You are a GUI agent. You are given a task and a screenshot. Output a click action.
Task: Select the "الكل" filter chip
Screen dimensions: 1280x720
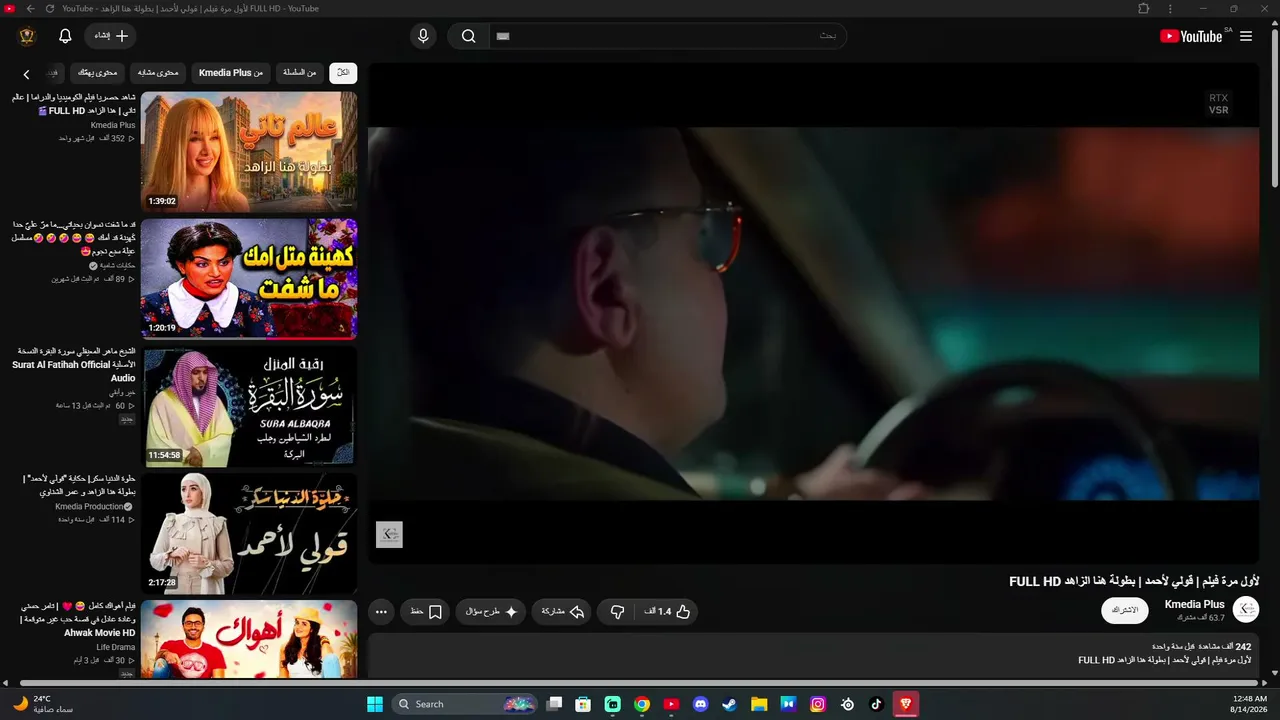click(x=343, y=73)
